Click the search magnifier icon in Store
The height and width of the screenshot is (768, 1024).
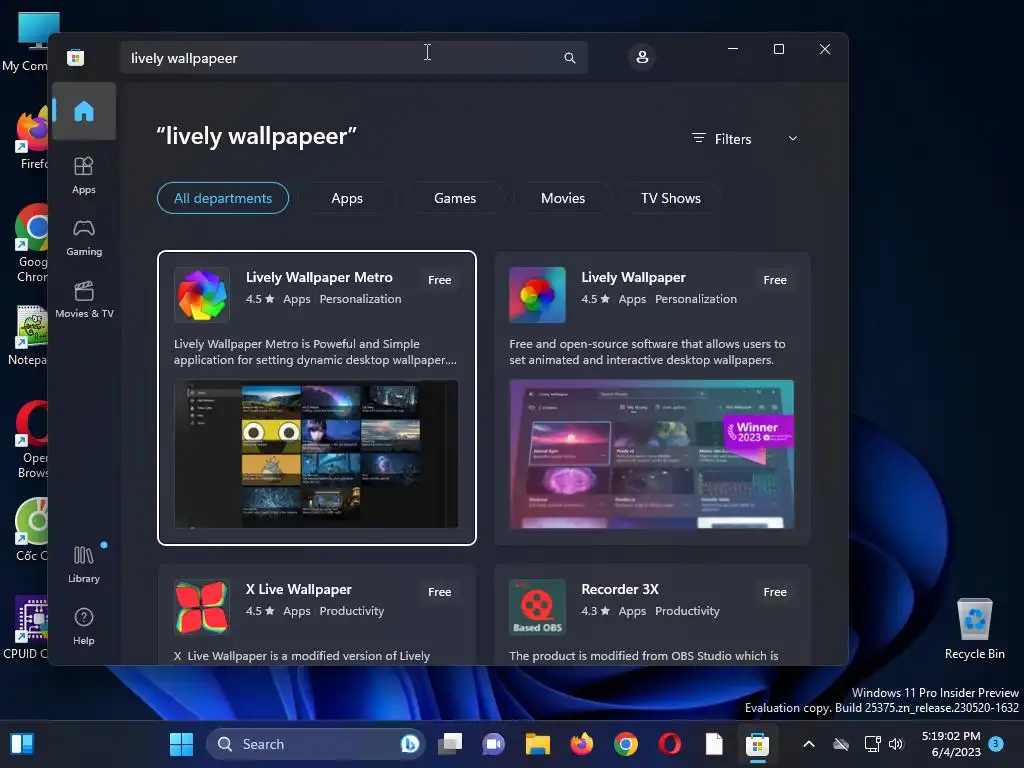[x=569, y=58]
